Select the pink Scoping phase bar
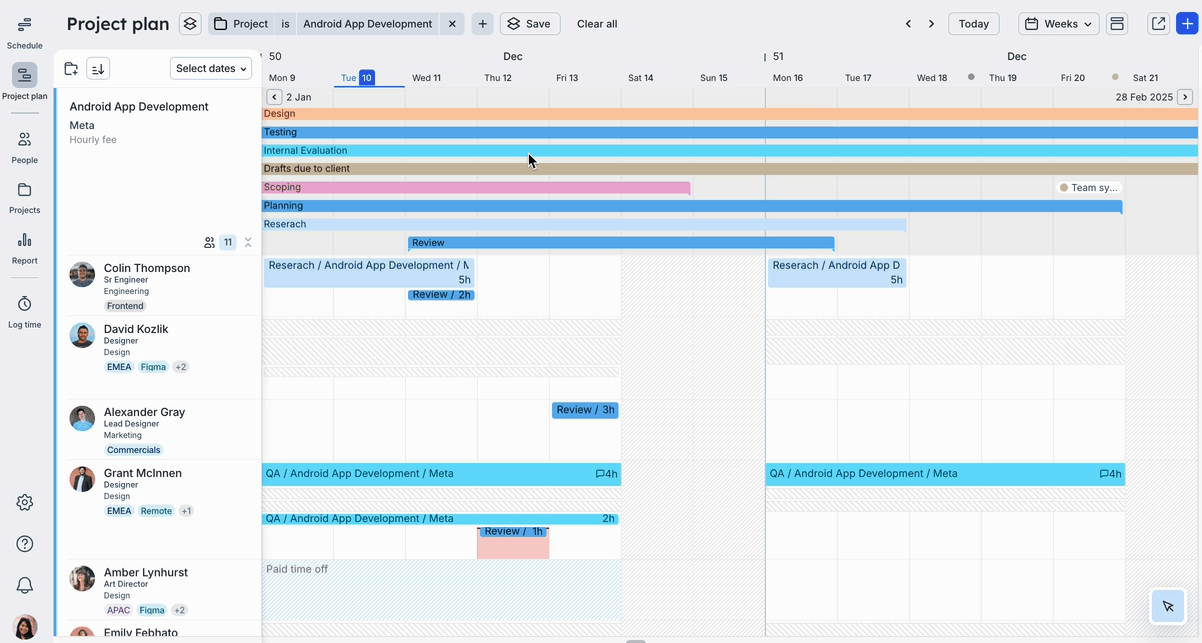 pyautogui.click(x=476, y=187)
